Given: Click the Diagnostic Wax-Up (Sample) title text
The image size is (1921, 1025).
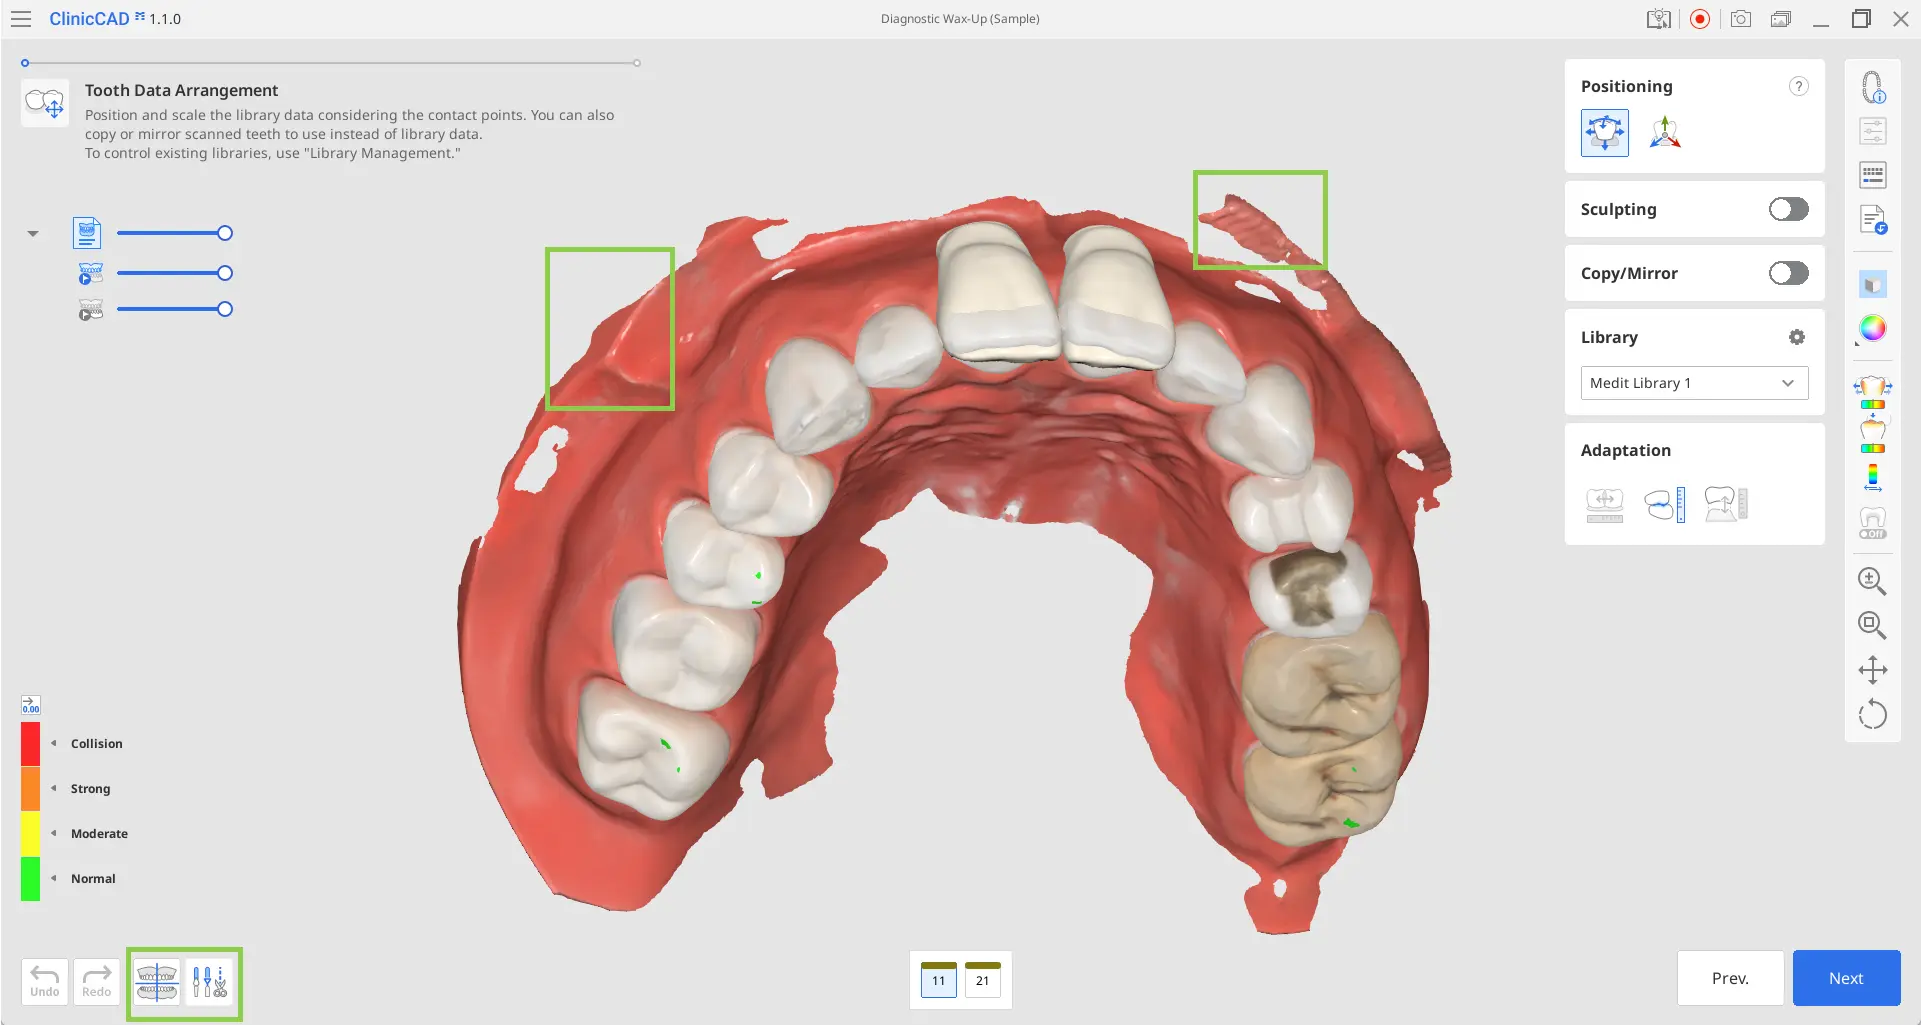Looking at the screenshot, I should (x=960, y=19).
